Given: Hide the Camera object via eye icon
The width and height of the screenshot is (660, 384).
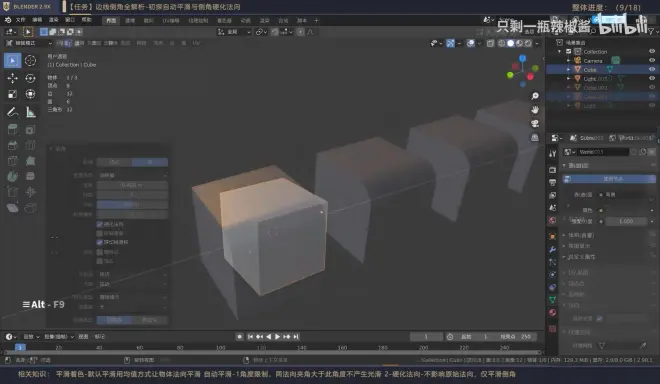Looking at the screenshot, I should pos(652,60).
